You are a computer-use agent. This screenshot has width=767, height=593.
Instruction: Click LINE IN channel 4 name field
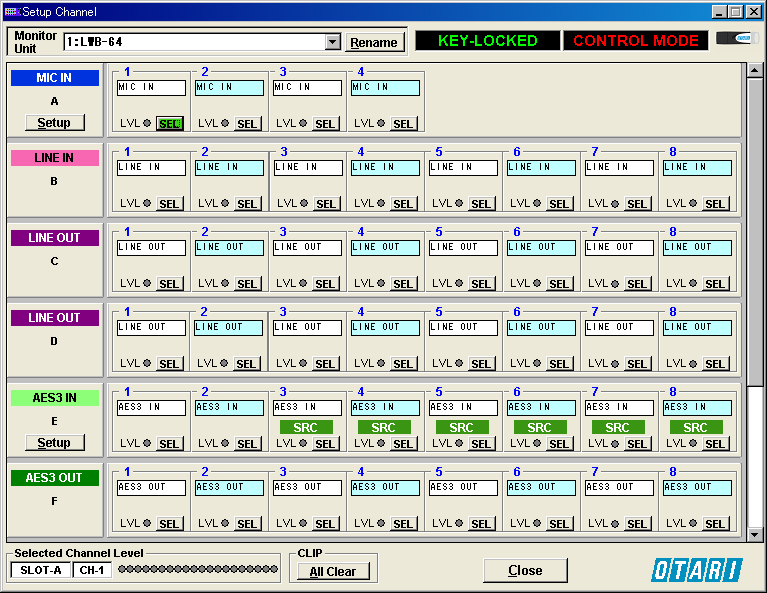point(385,168)
